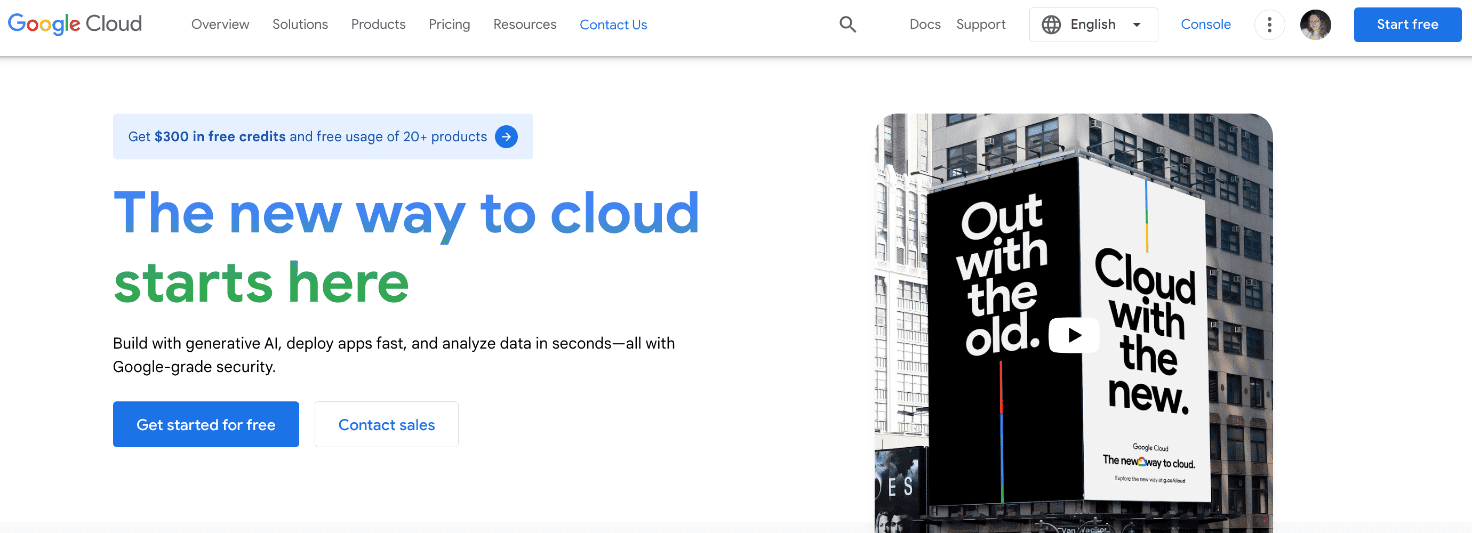Image resolution: width=1472 pixels, height=533 pixels.
Task: Click the Google Cloud logo
Action: tap(75, 24)
